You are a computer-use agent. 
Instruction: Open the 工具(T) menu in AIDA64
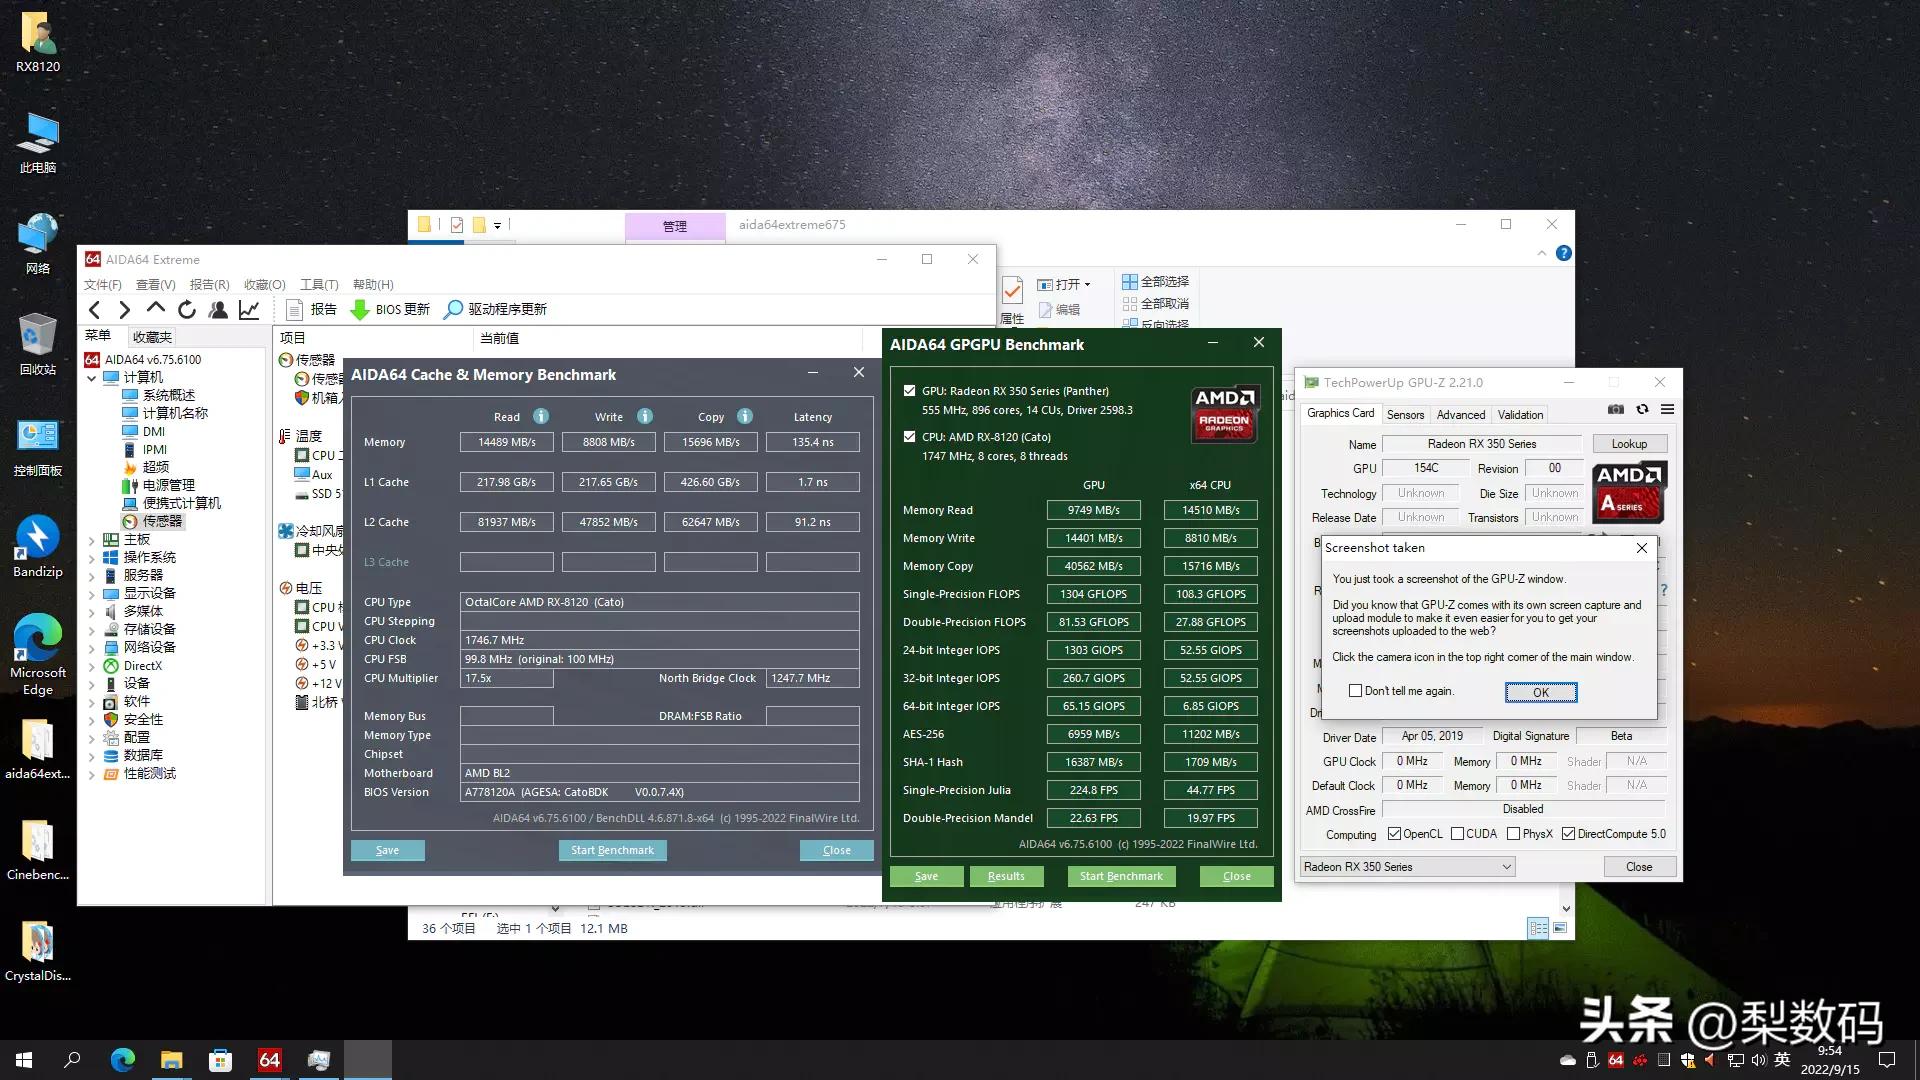[x=318, y=284]
